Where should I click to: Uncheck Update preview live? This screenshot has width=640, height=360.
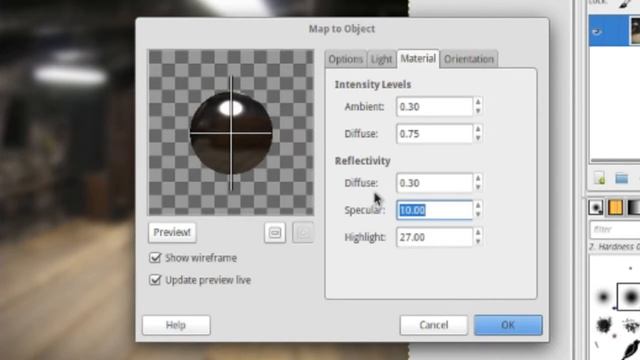(155, 280)
